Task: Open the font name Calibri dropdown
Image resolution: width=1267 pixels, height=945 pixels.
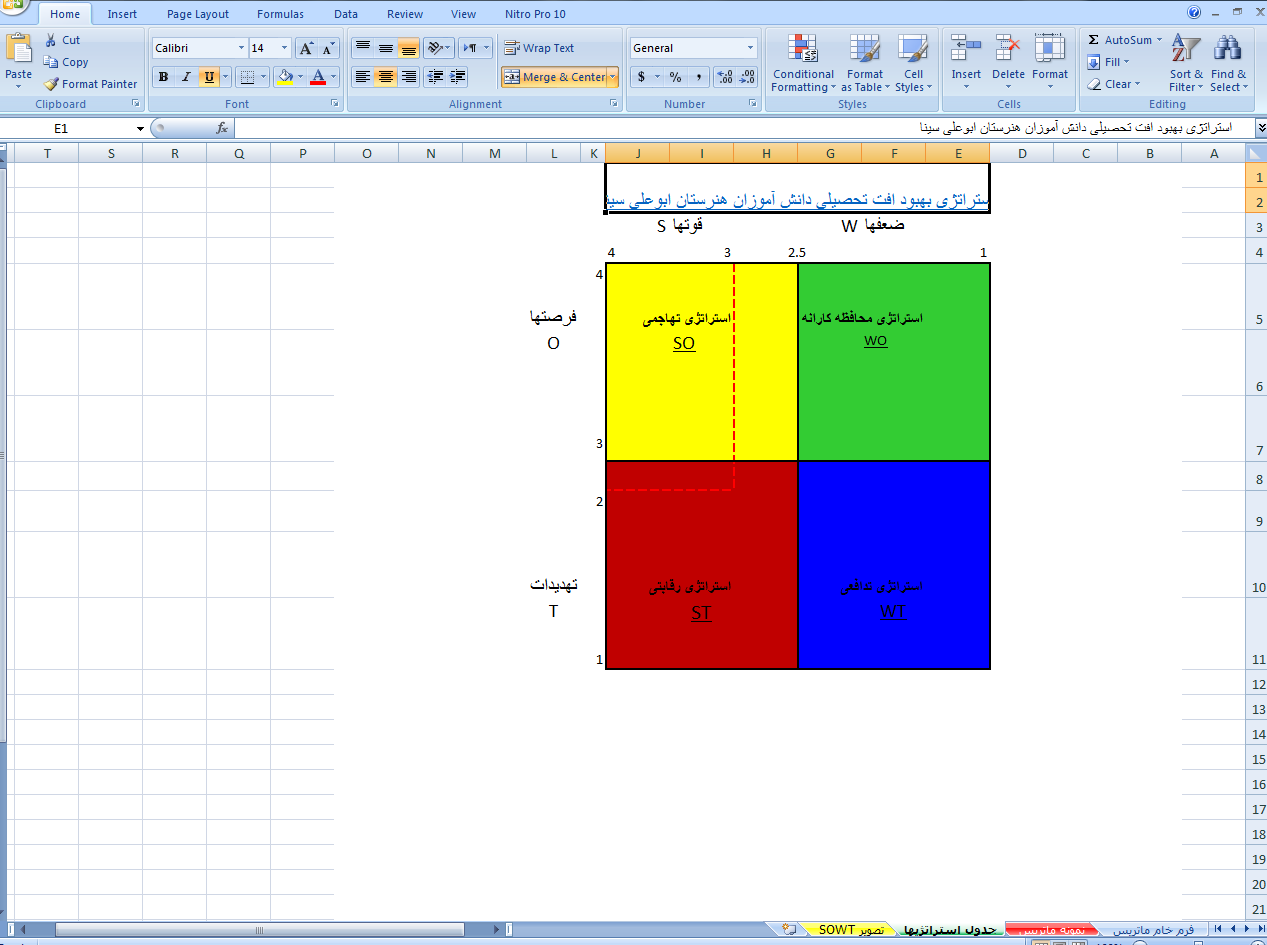Action: [x=241, y=48]
